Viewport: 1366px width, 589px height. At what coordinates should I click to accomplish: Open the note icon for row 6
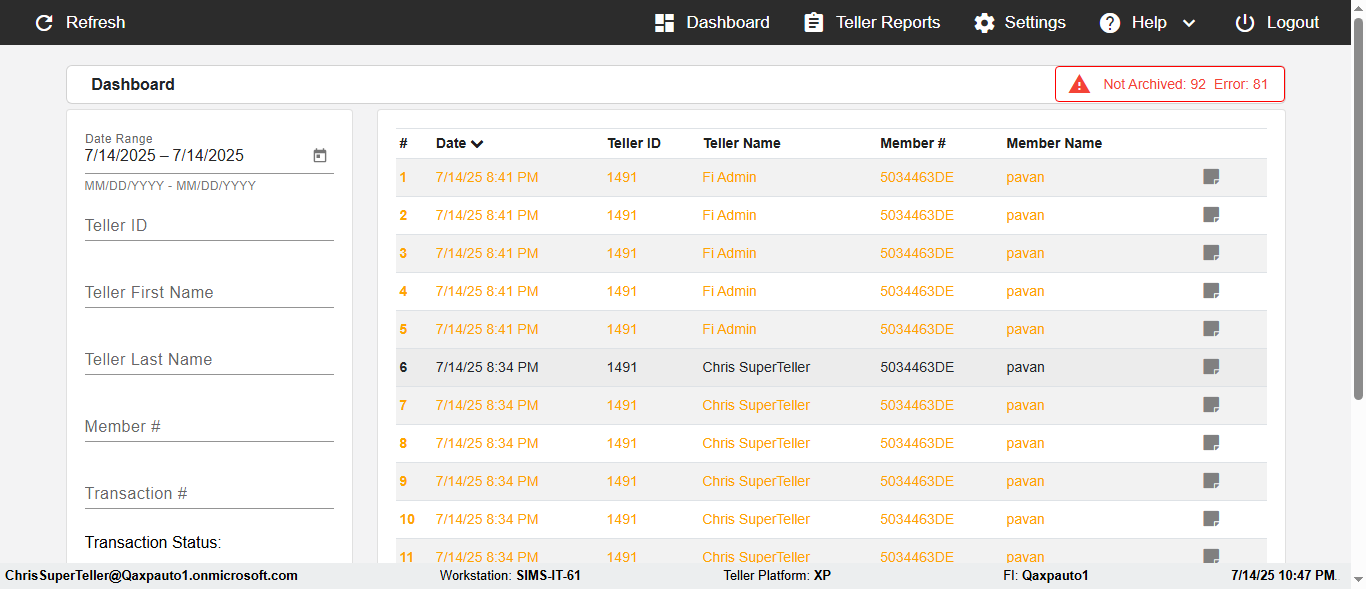tap(1211, 367)
